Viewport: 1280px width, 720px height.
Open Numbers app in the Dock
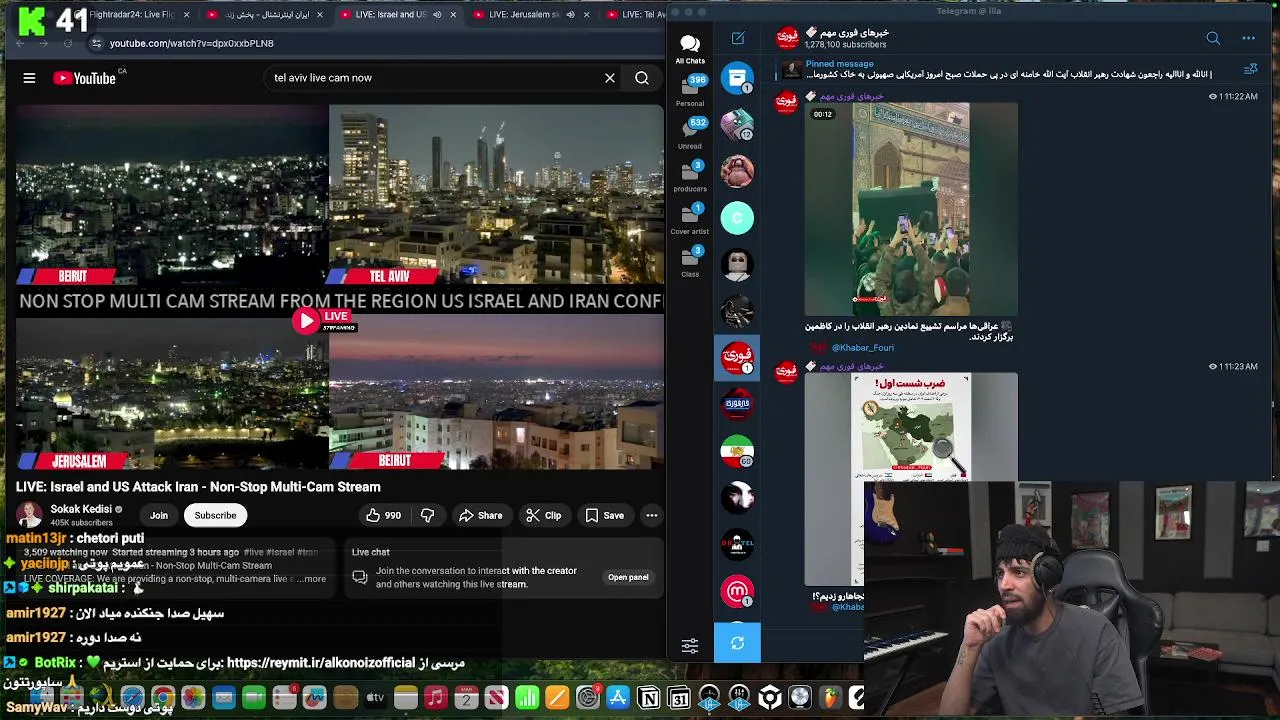point(527,698)
